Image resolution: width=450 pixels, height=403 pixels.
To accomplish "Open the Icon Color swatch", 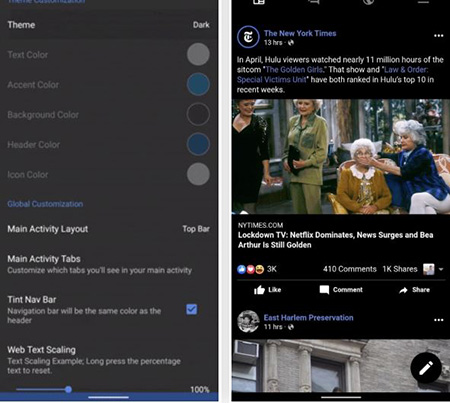I will (198, 174).
